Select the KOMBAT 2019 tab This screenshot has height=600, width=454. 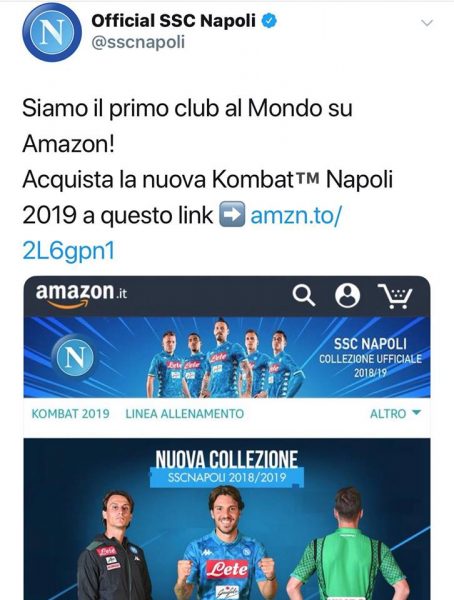tap(70, 414)
